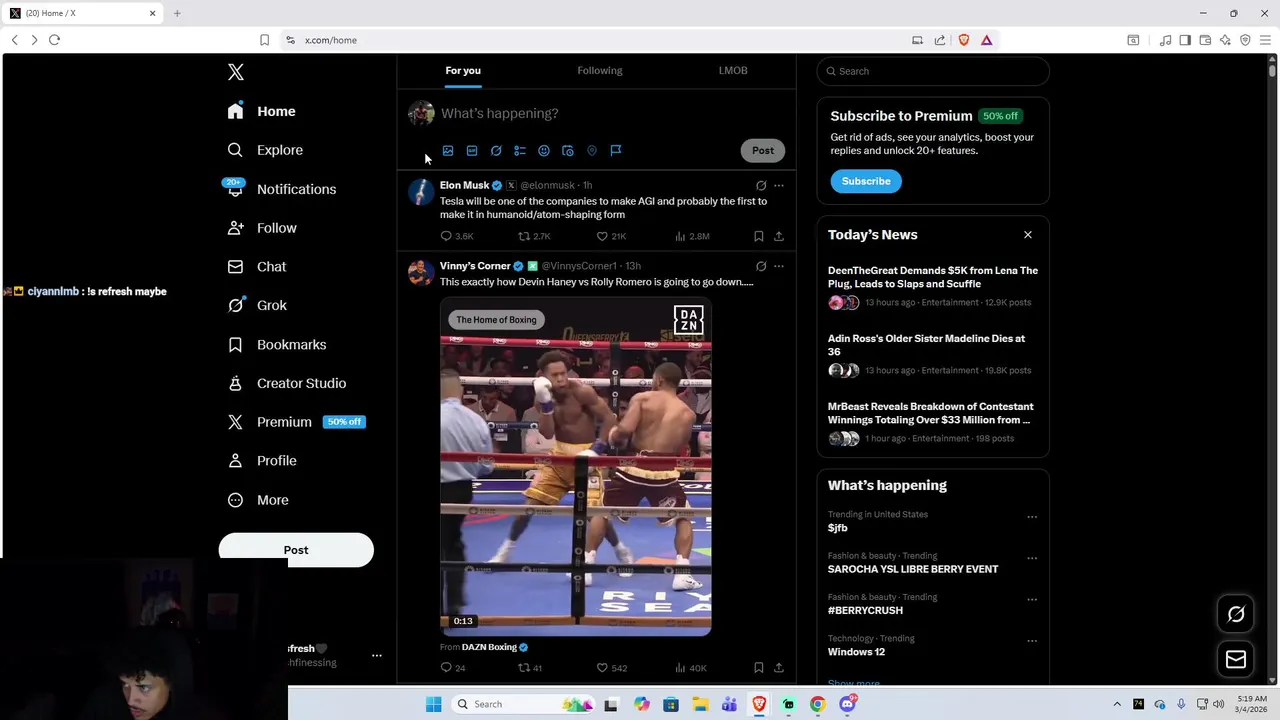
Task: Click the X logo in the sidebar
Action: 235,72
